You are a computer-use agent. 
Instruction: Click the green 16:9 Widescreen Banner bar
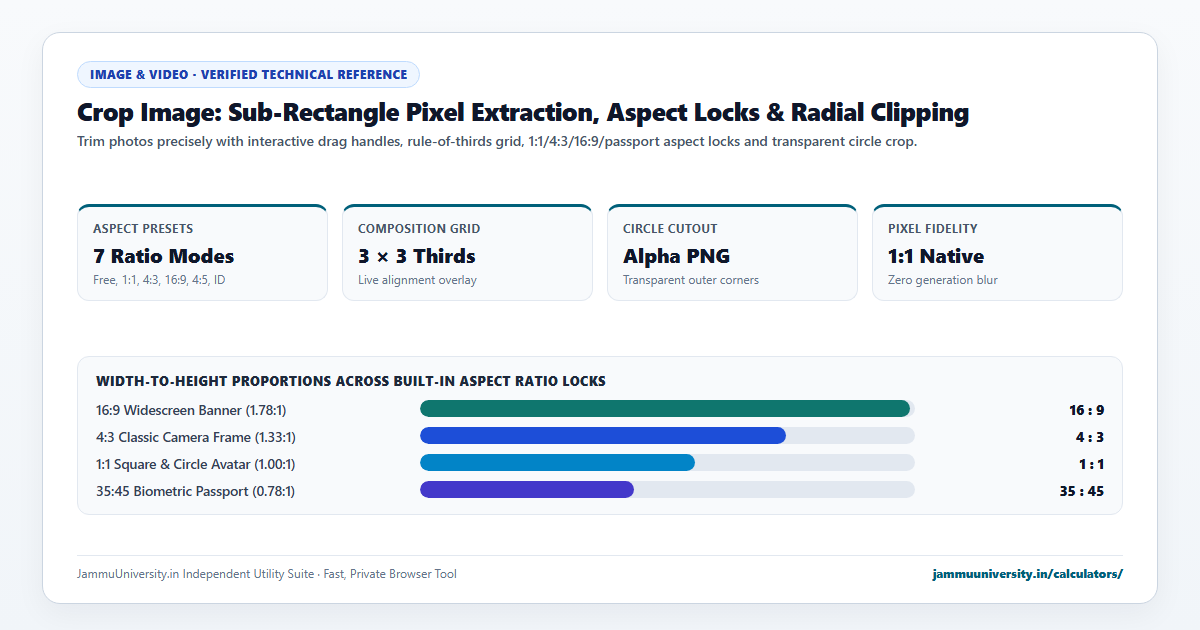(x=665, y=408)
